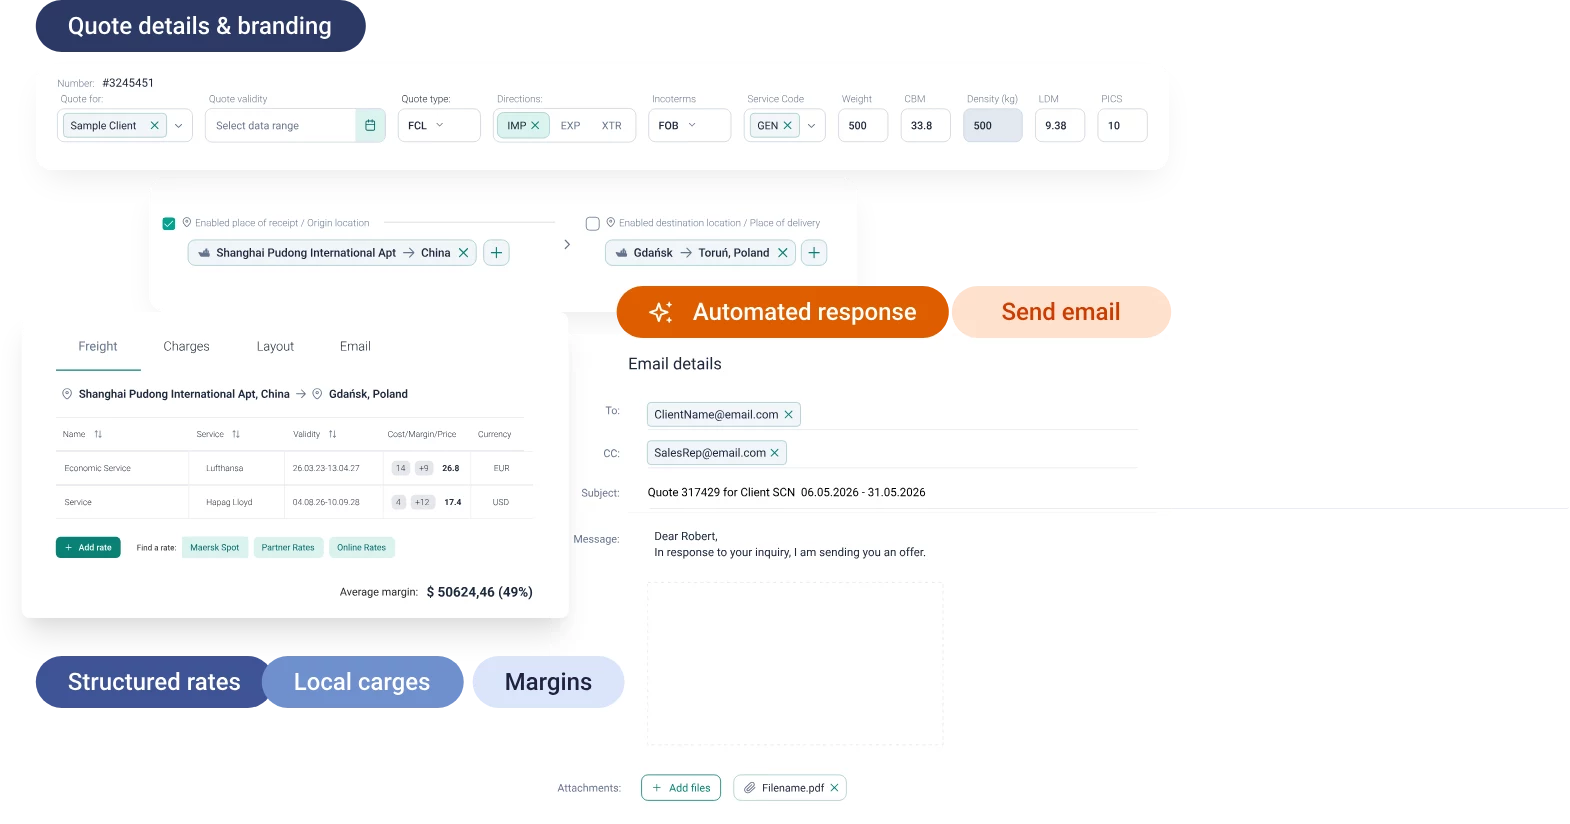
Task: Select the EXP direction option
Action: (x=570, y=126)
